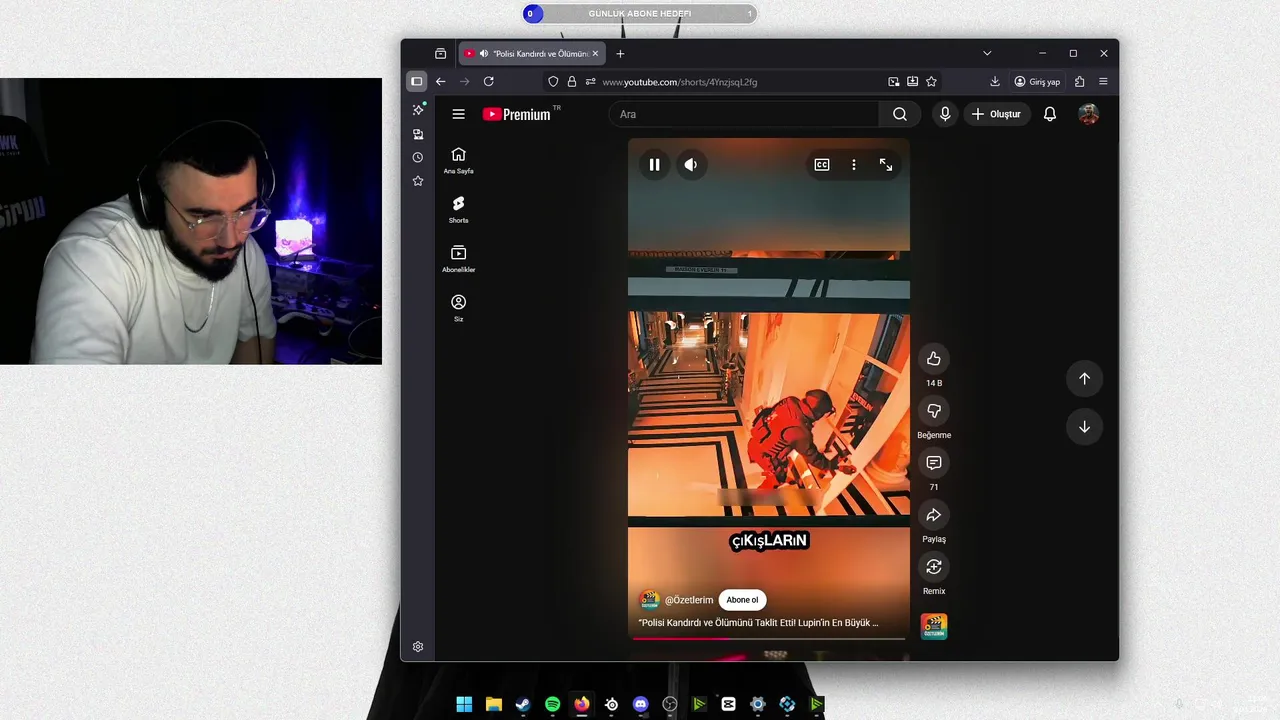The width and height of the screenshot is (1280, 720).
Task: Open the synced tabs sidebar icon
Action: (418, 133)
